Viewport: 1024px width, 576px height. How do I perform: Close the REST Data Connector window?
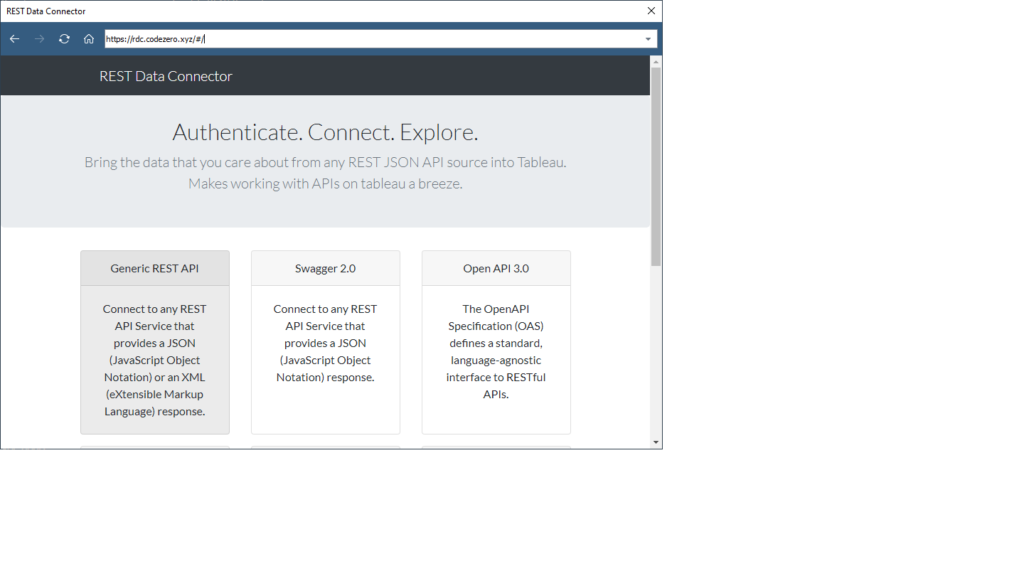pos(651,11)
